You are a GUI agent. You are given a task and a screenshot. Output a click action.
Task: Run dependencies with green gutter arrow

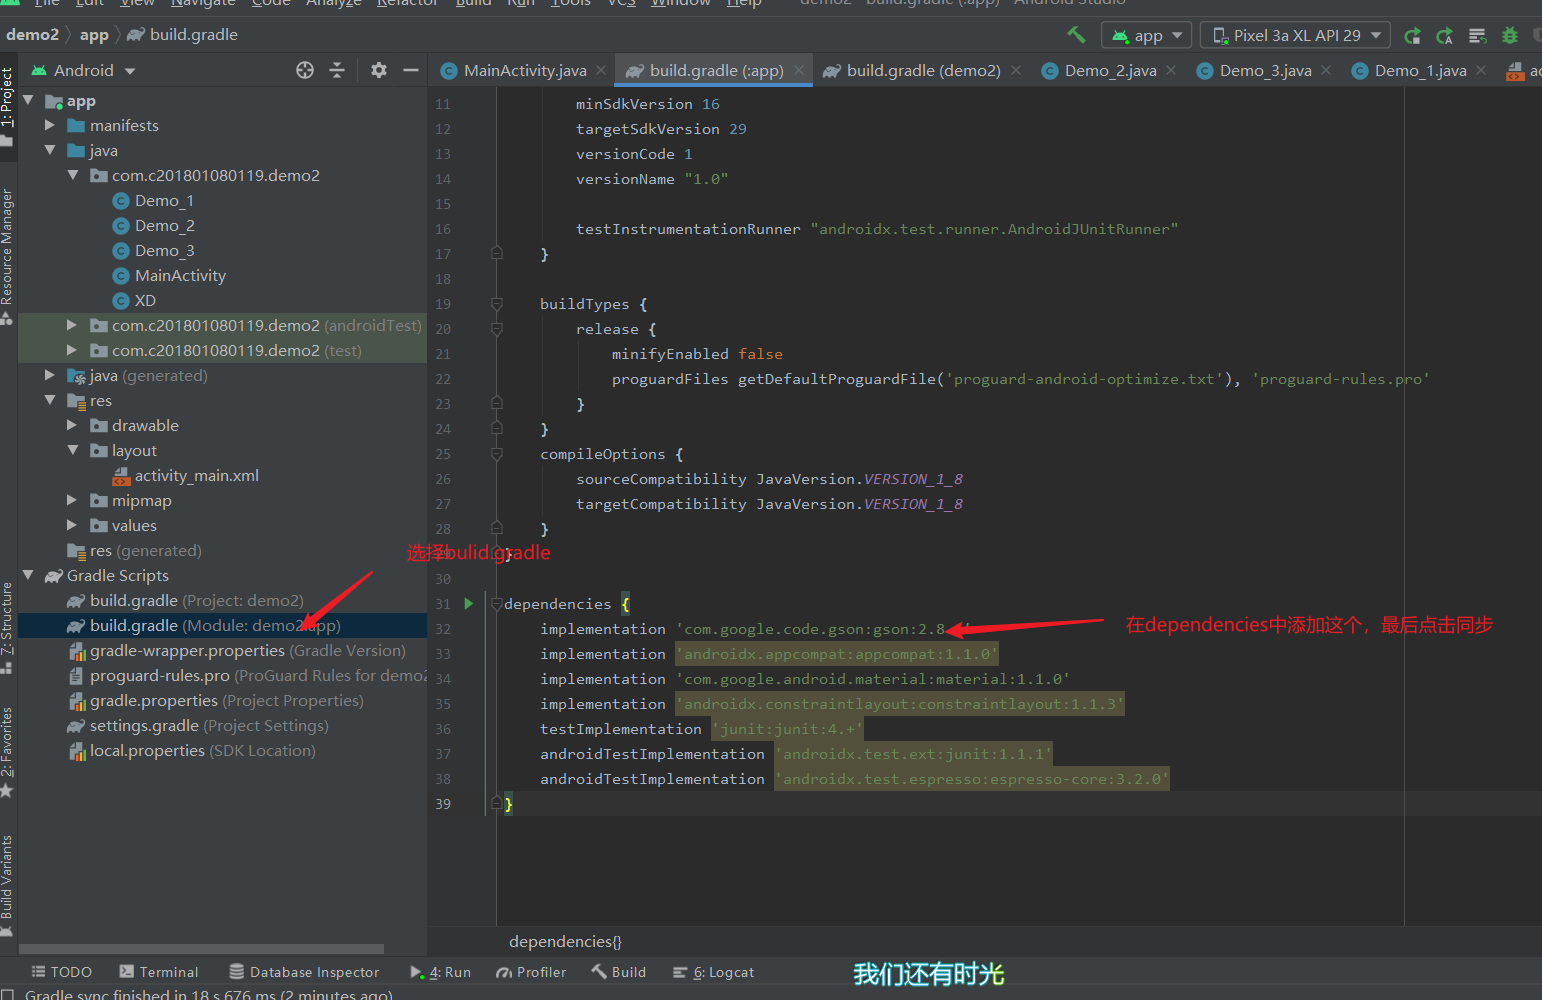(x=468, y=603)
